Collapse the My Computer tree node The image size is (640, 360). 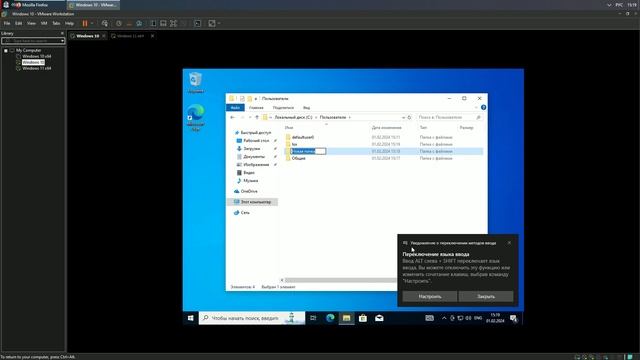click(6, 51)
